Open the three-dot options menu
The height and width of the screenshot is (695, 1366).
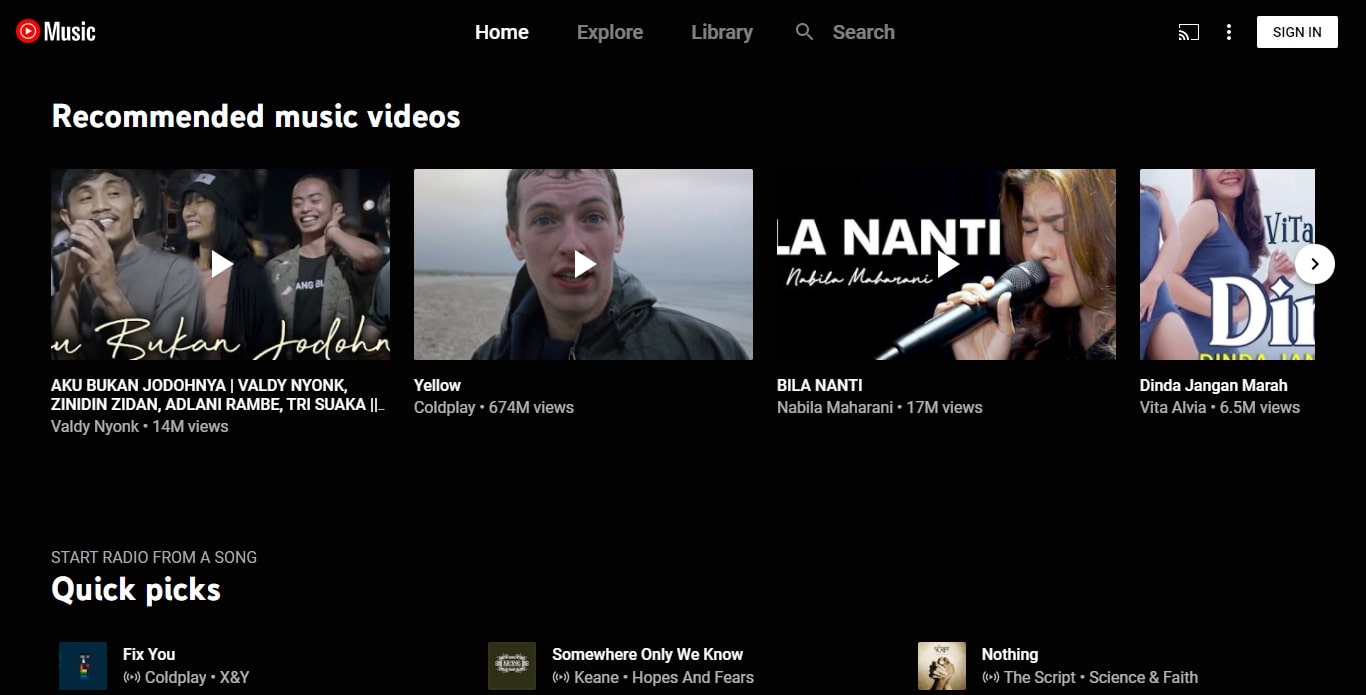[1228, 31]
